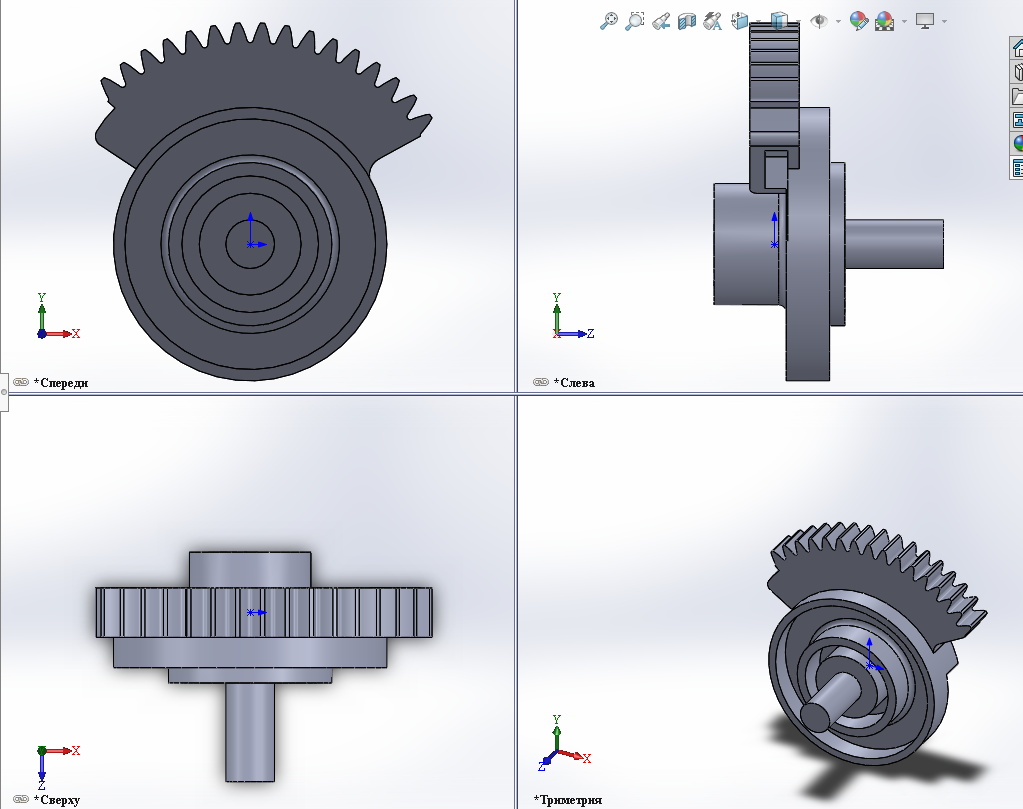Image resolution: width=1023 pixels, height=809 pixels.
Task: Open the Design Library task pane tab
Action: point(1017,72)
